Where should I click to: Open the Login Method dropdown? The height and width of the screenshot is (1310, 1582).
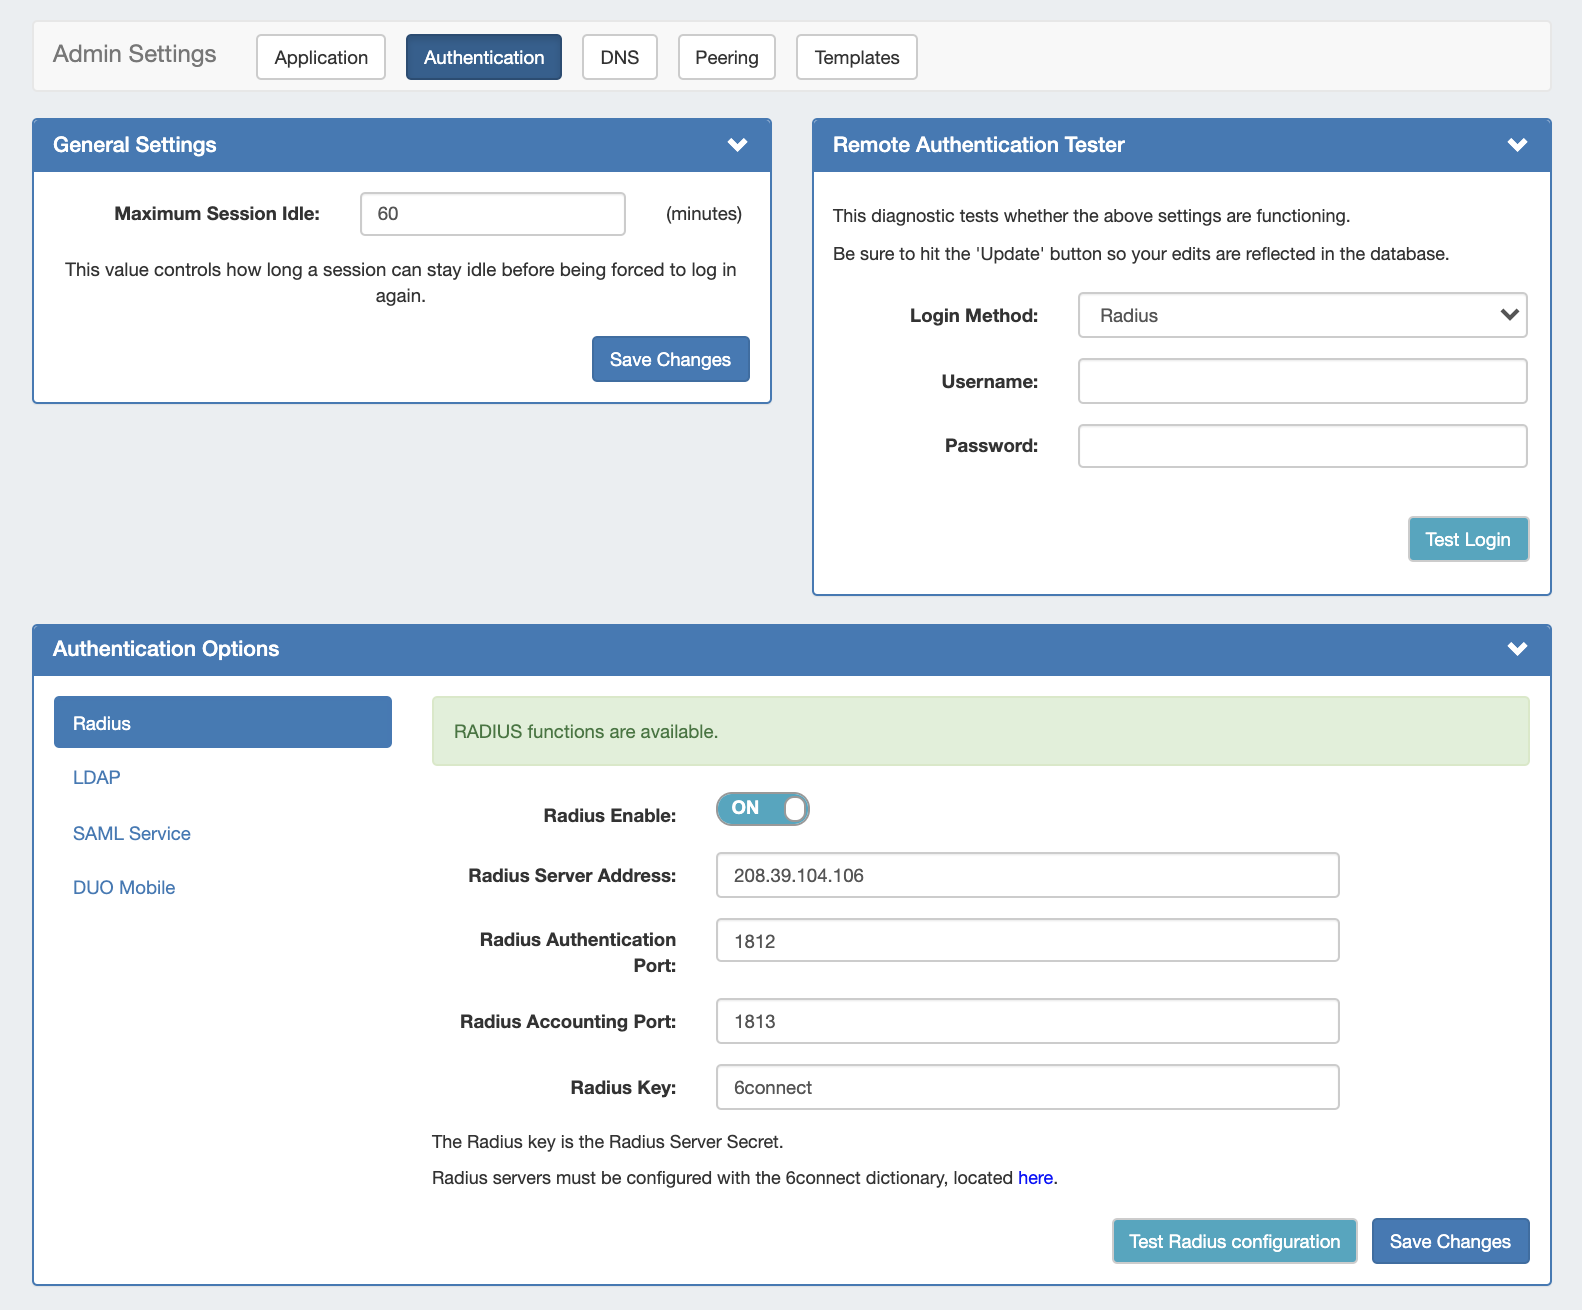[1302, 315]
